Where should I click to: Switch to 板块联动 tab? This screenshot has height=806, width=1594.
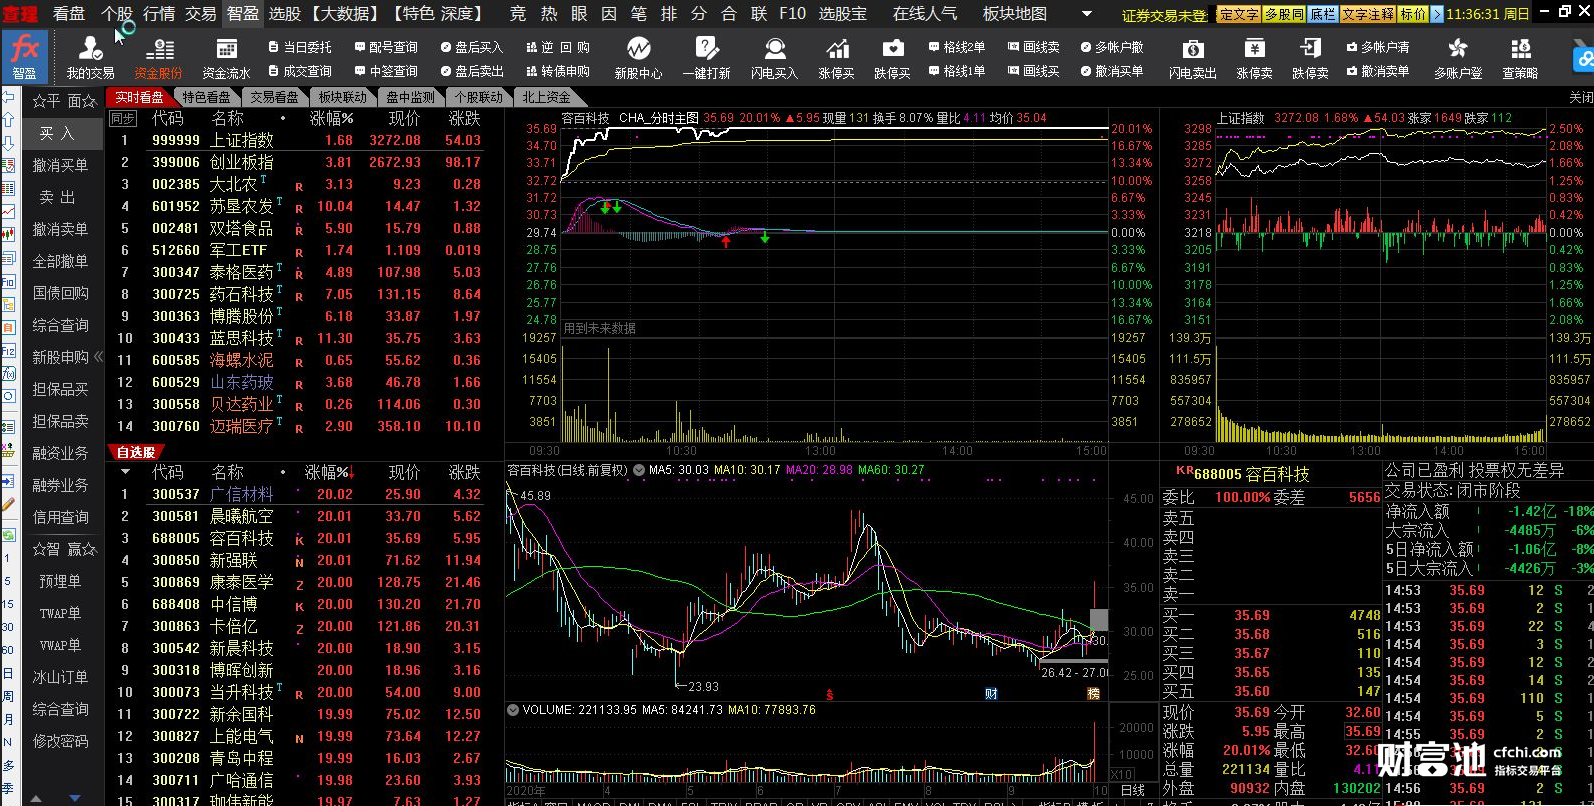click(343, 97)
